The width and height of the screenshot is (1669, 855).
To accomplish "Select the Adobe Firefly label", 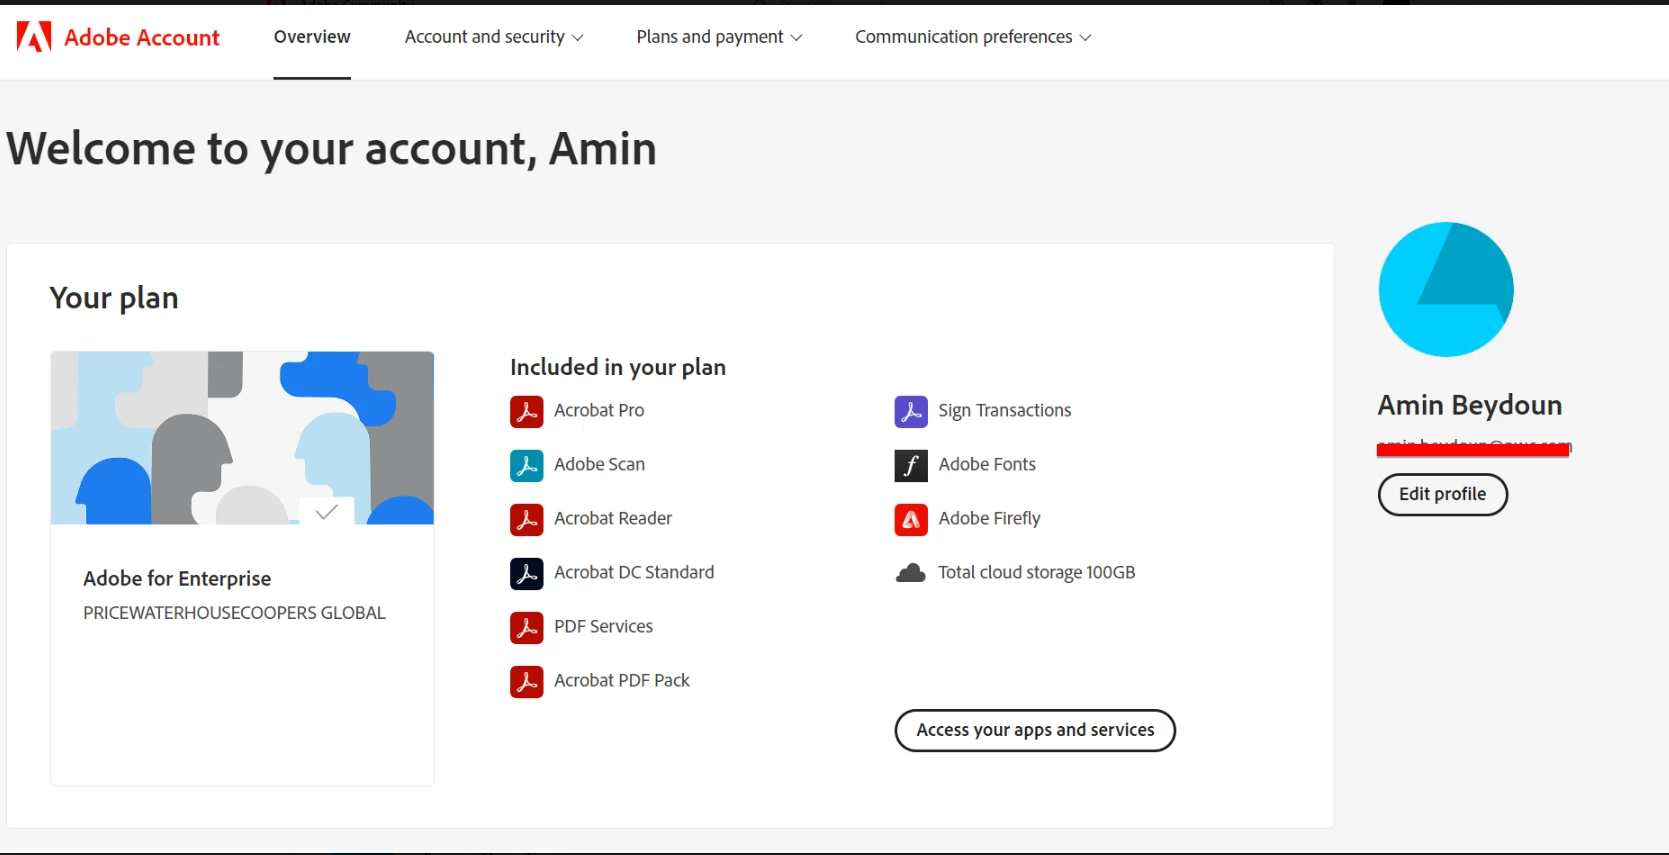I will click(989, 518).
